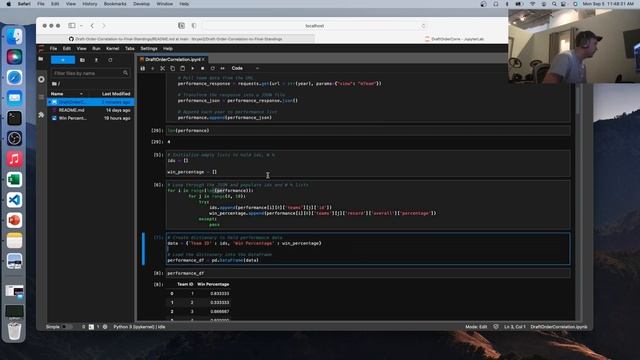Open the JupyterLab Kernel menu
The image size is (640, 360).
pos(112,49)
